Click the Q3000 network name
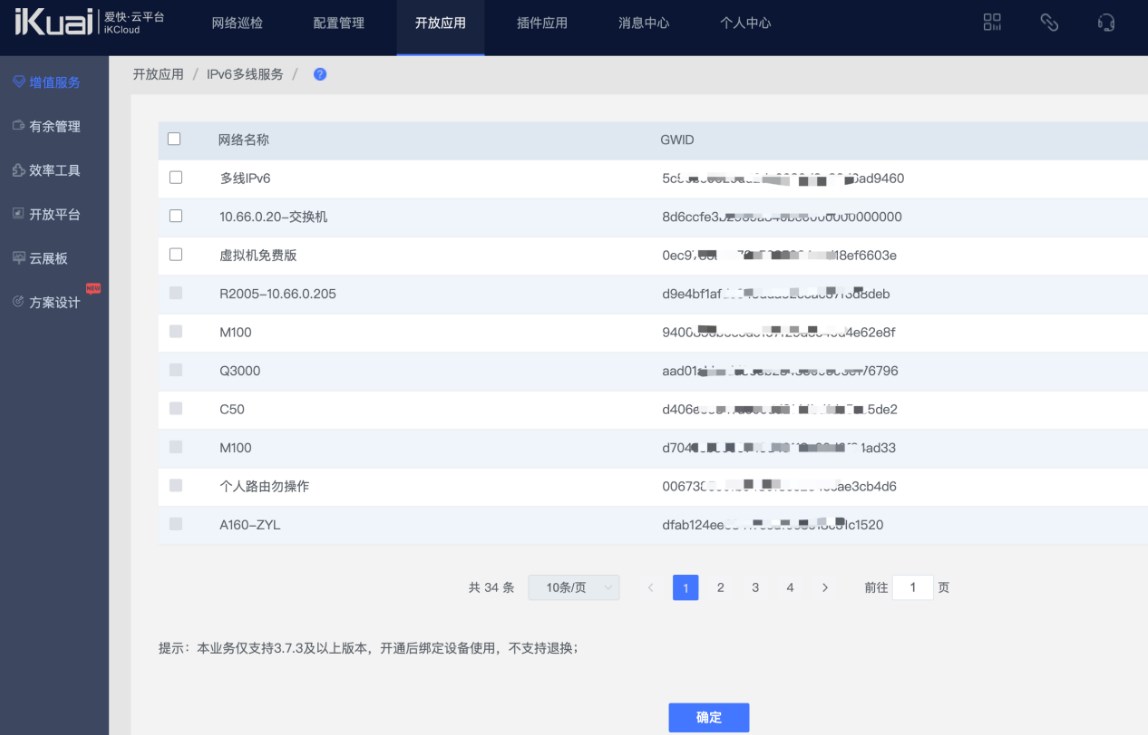 [240, 370]
